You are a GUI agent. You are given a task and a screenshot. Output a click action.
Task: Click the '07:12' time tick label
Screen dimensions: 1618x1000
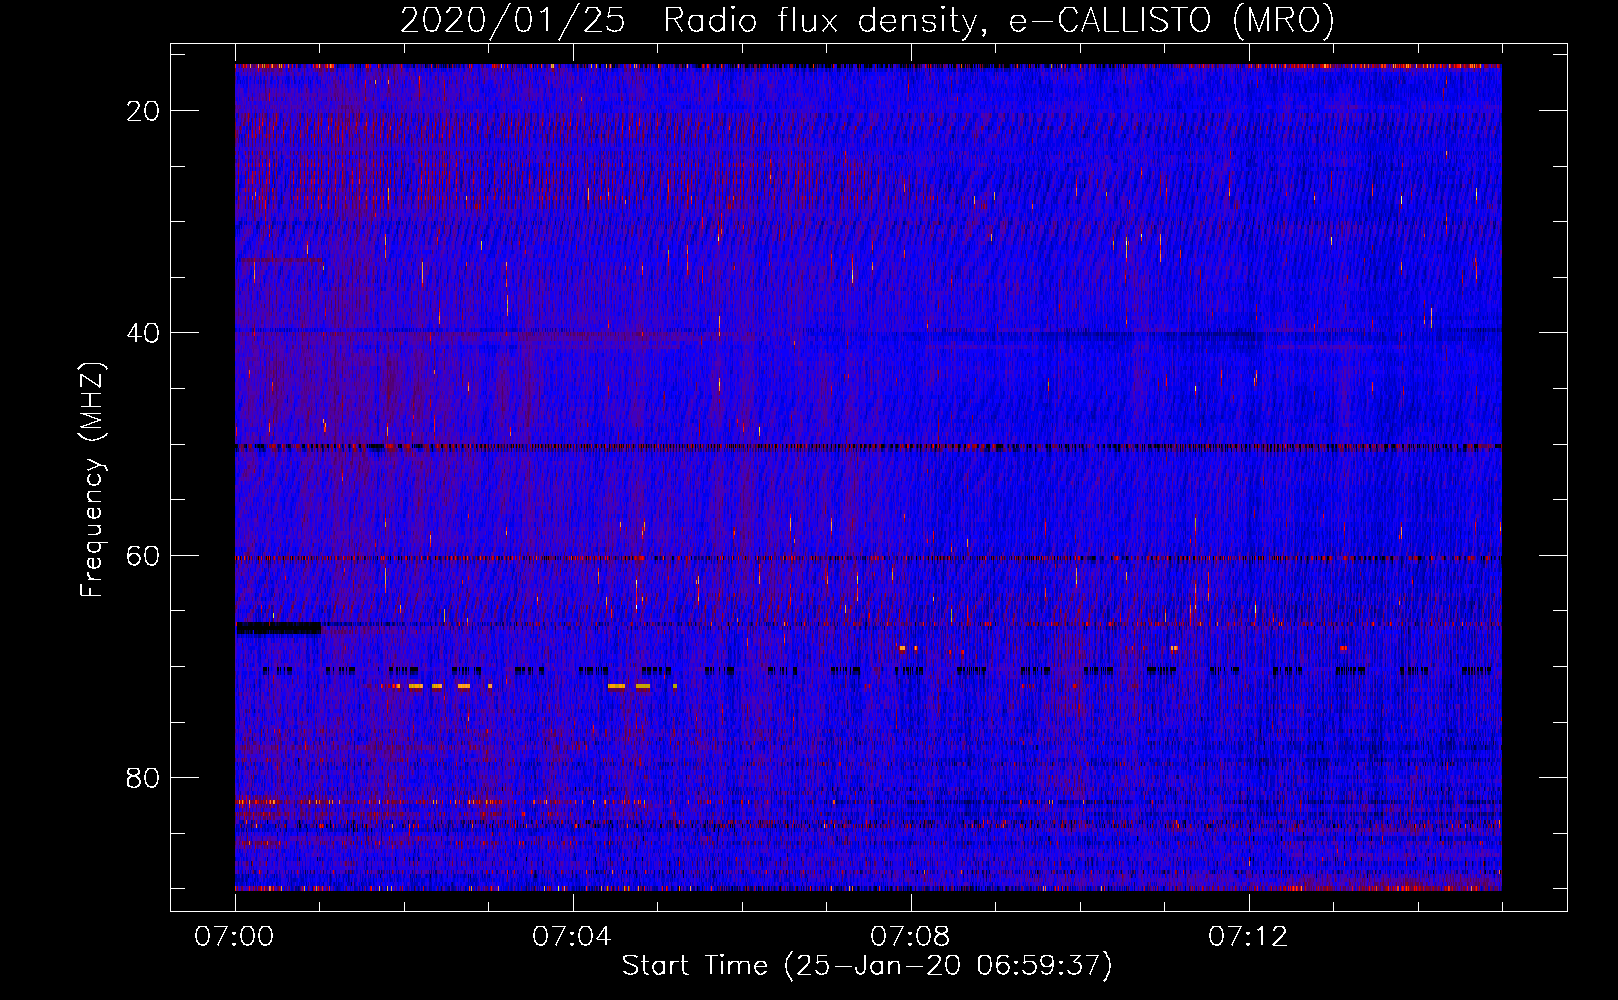[1248, 937]
